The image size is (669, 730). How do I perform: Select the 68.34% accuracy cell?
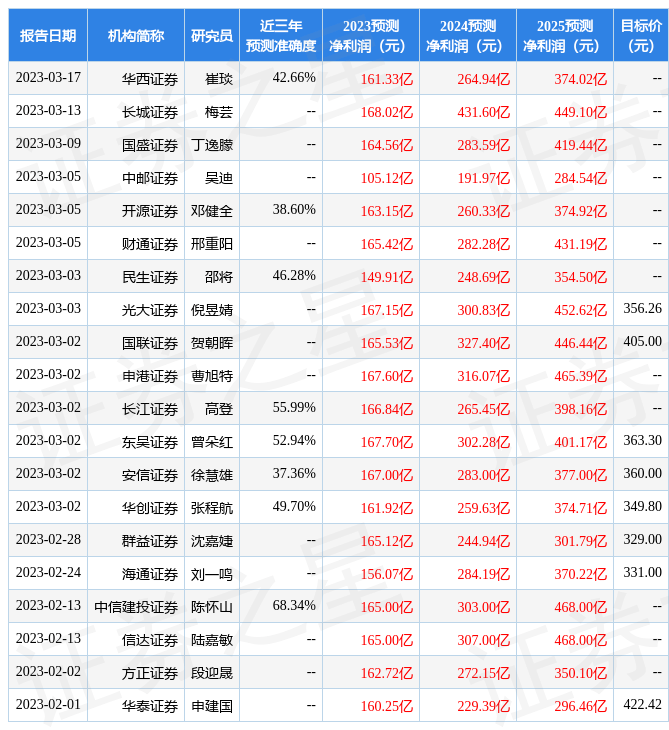click(x=294, y=606)
